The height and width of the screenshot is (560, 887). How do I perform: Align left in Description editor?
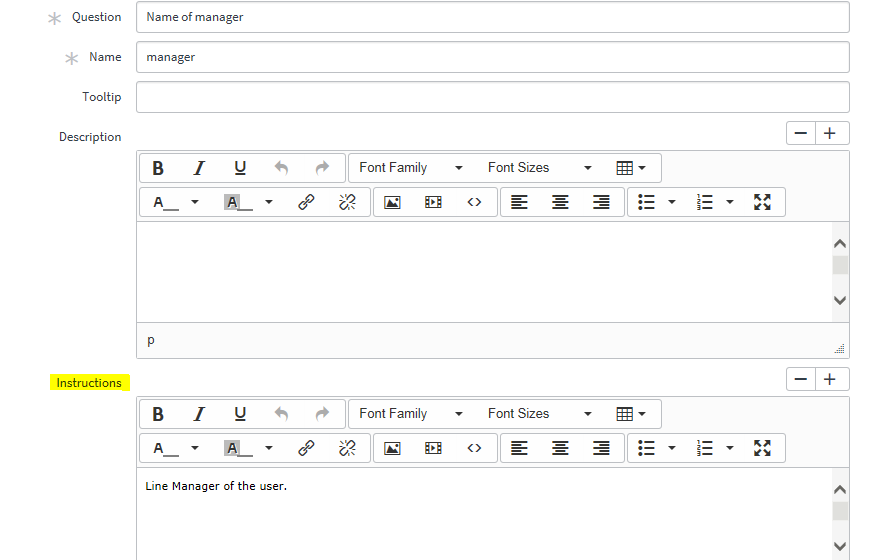point(519,202)
